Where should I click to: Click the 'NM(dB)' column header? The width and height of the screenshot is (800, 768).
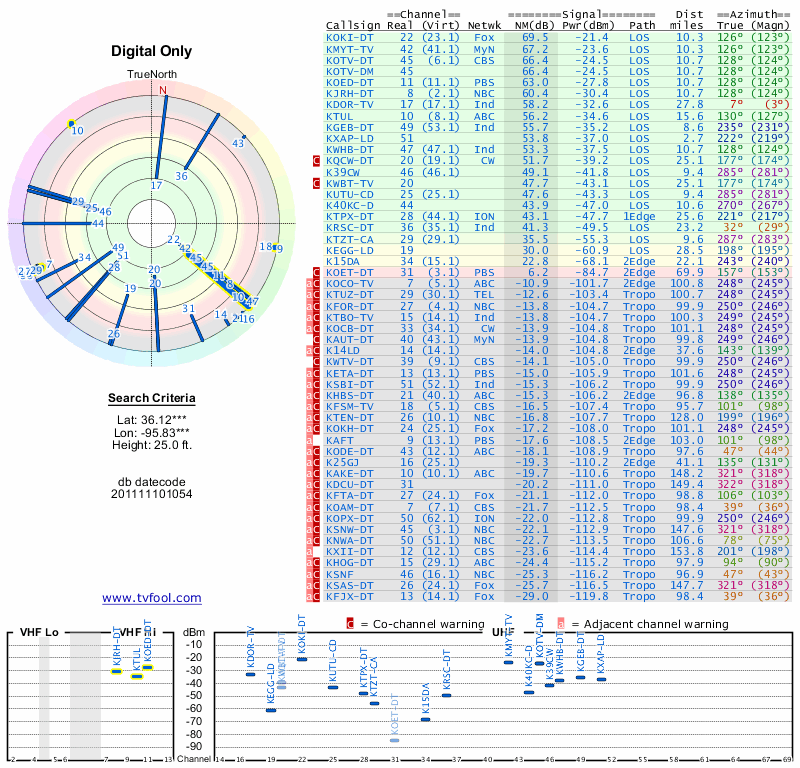[535, 26]
